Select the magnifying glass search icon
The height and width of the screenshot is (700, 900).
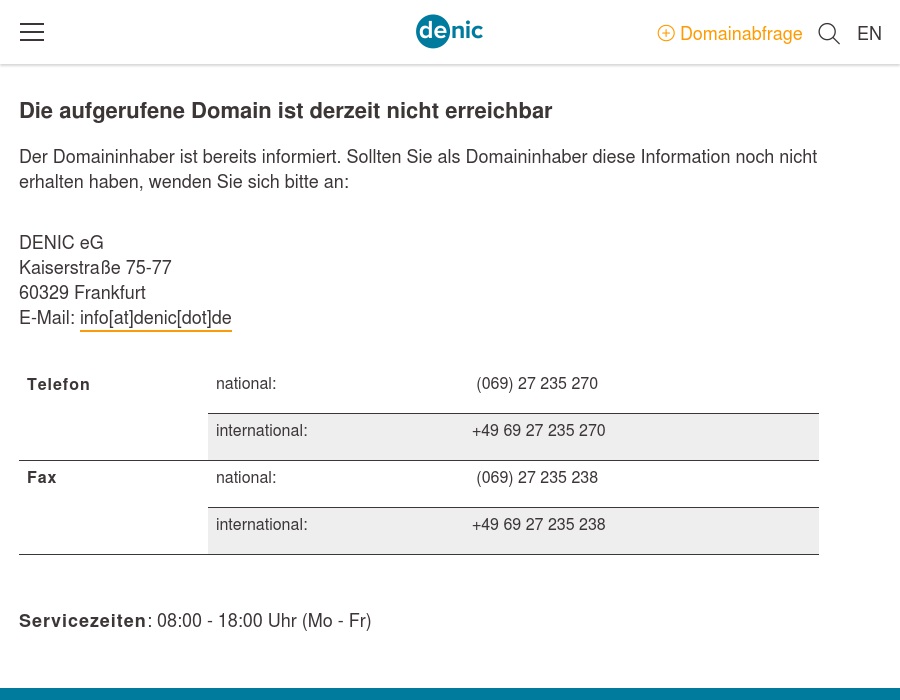[829, 34]
